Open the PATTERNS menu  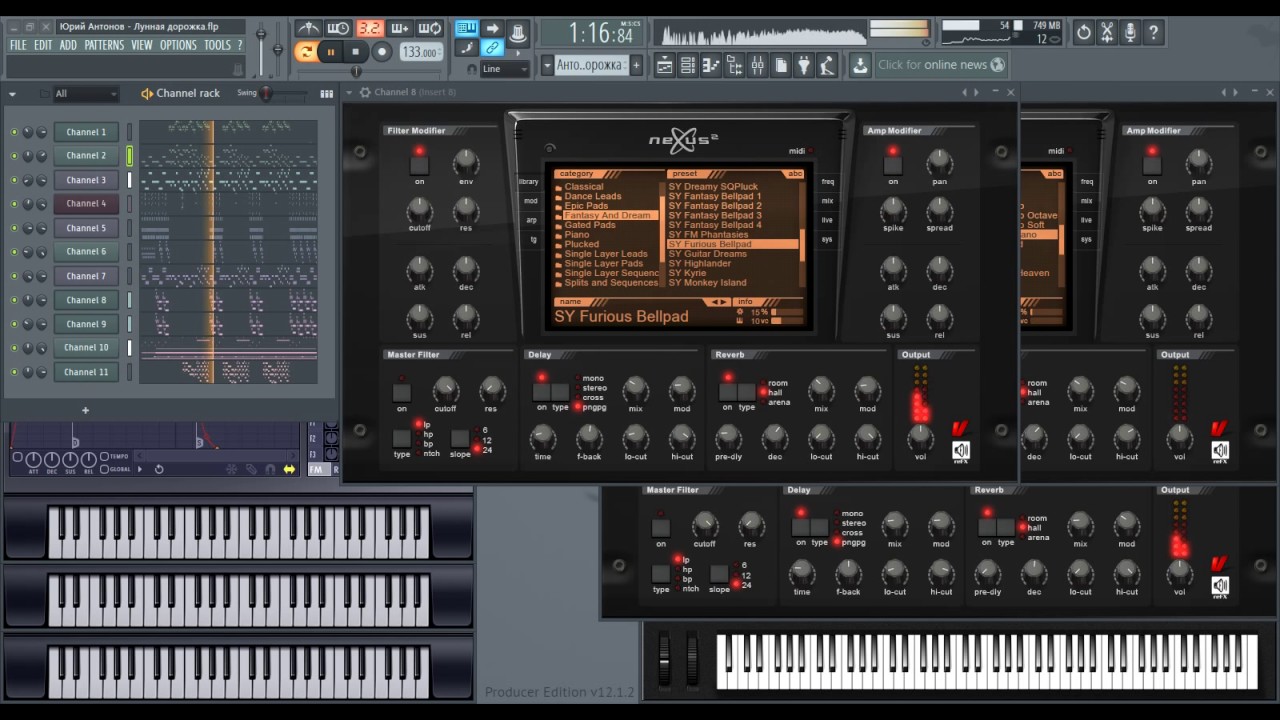pos(104,45)
